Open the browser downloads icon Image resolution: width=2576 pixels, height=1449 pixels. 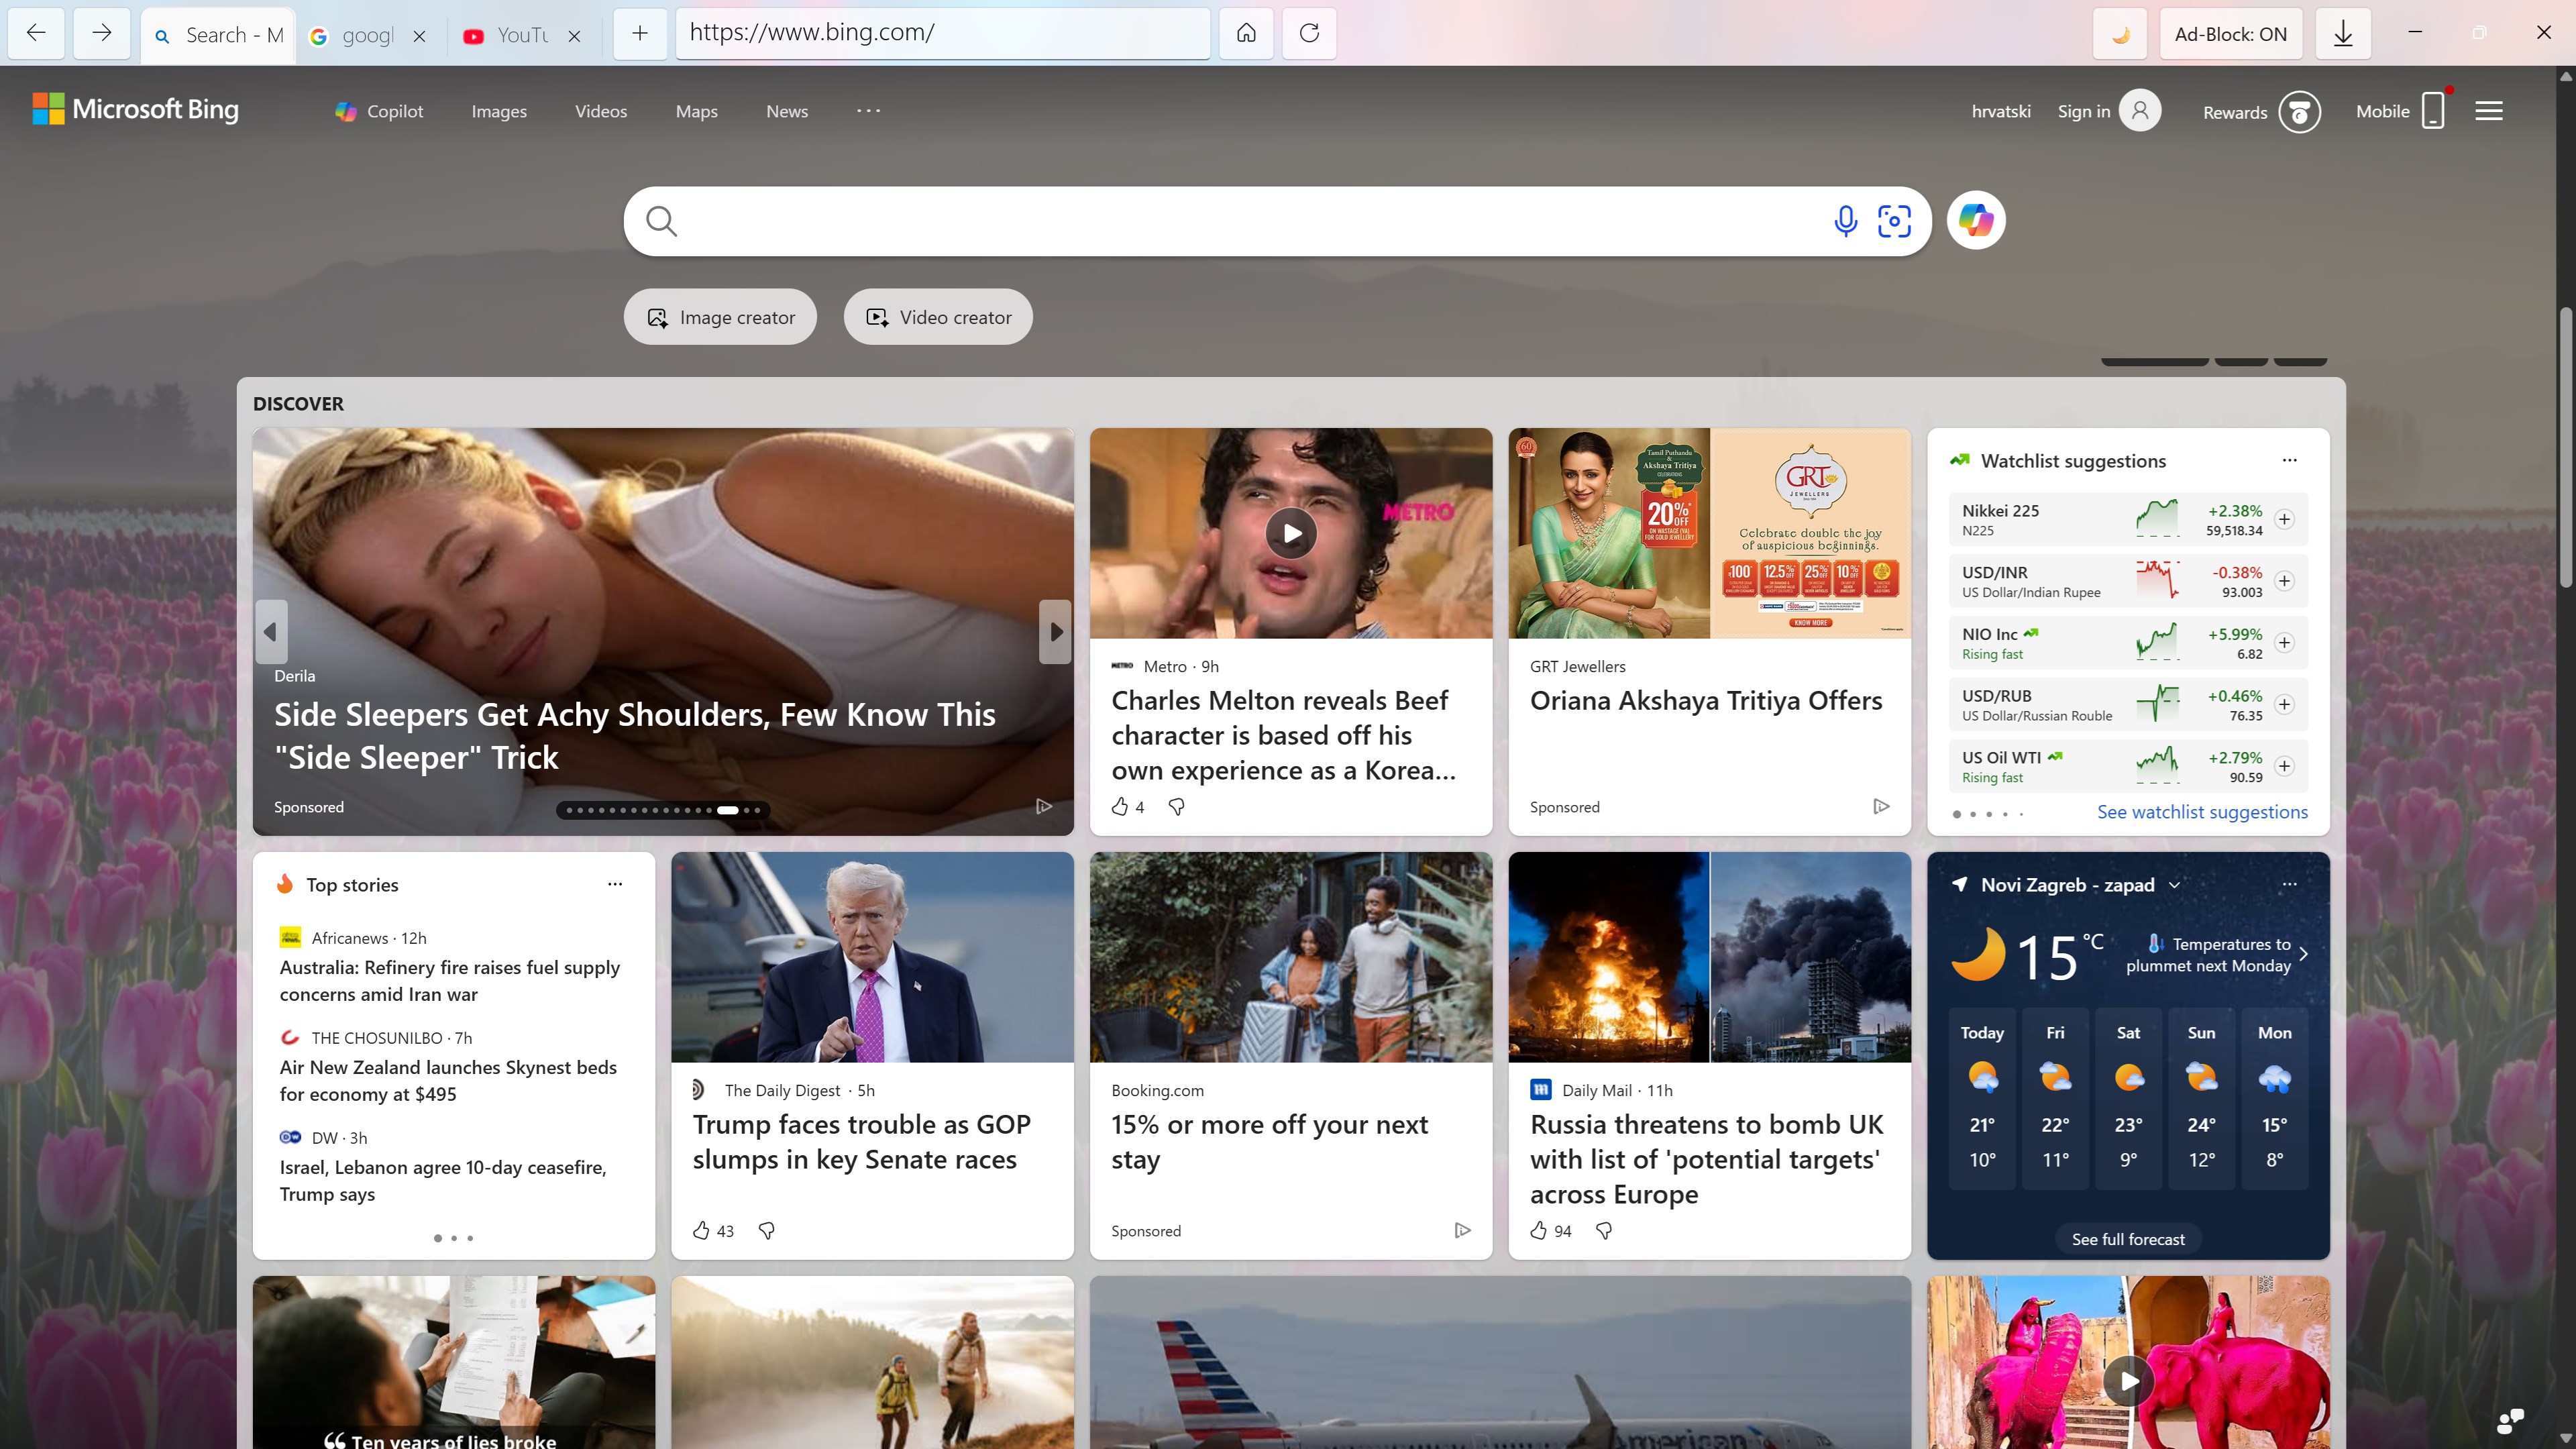coord(2343,33)
